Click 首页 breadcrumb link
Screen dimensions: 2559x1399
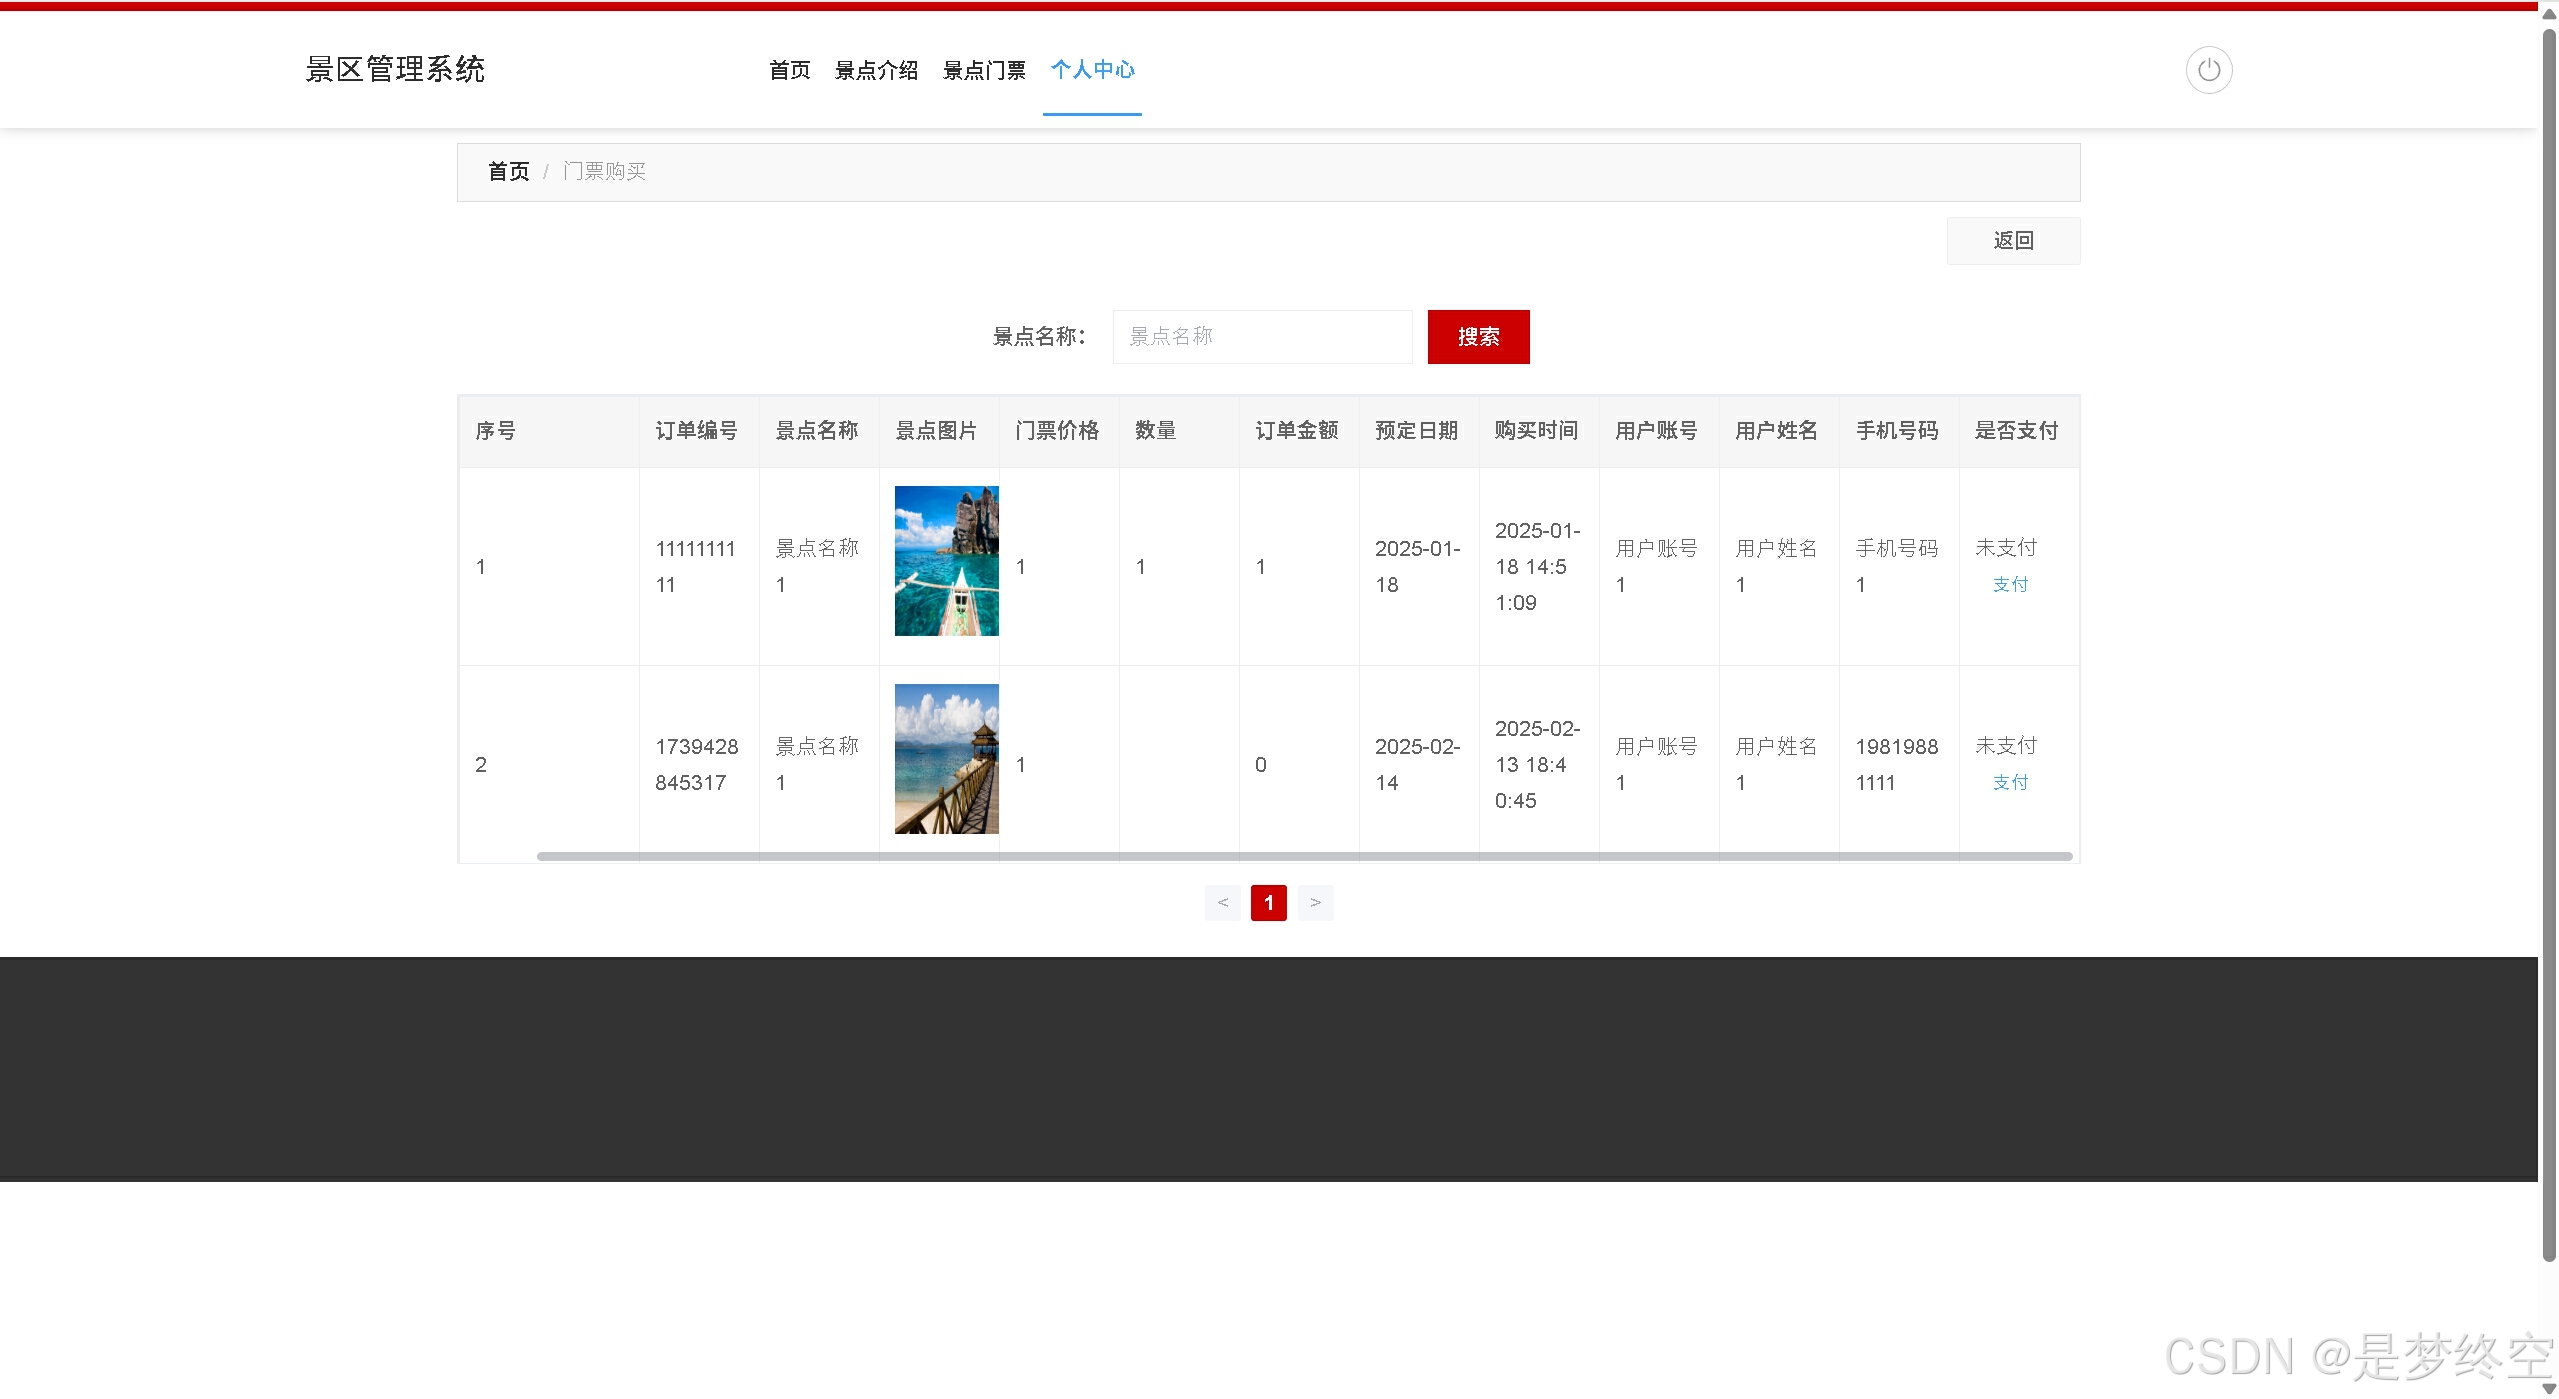click(x=508, y=172)
